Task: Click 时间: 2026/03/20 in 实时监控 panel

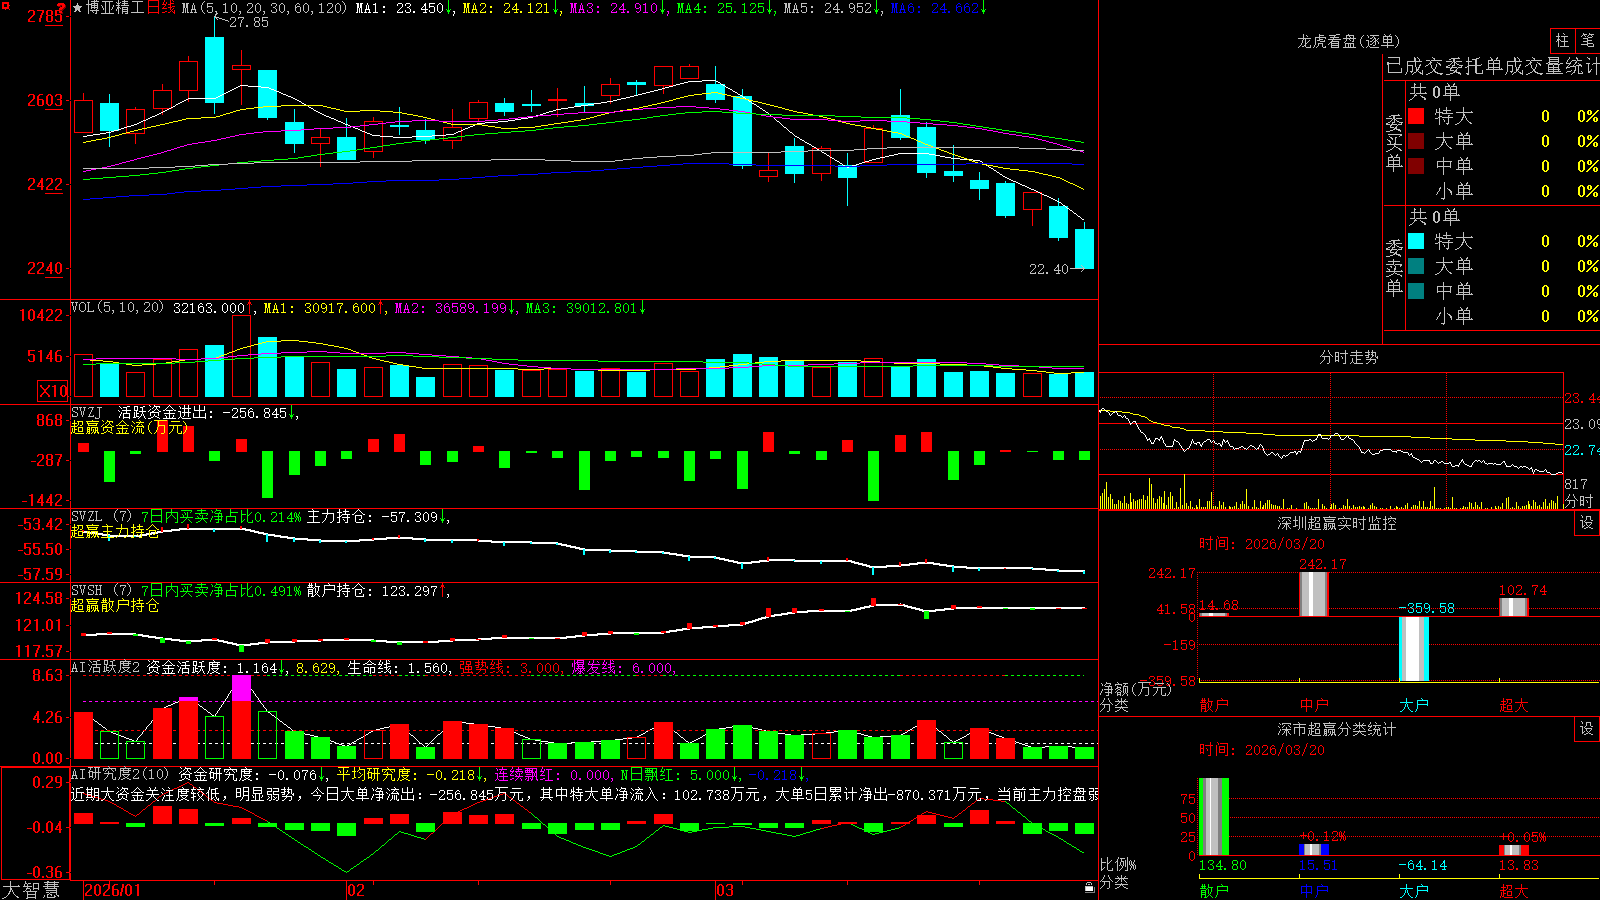Action: coord(1262,544)
